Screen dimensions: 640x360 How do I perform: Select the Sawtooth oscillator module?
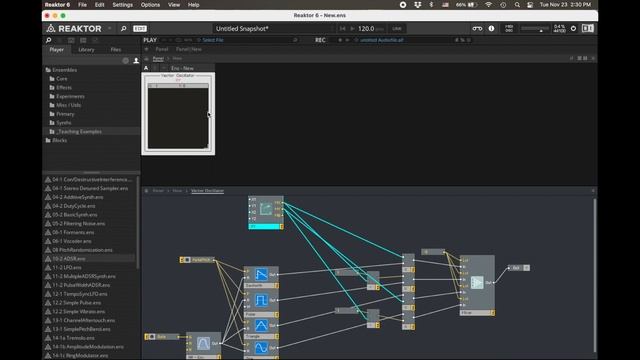pos(261,278)
